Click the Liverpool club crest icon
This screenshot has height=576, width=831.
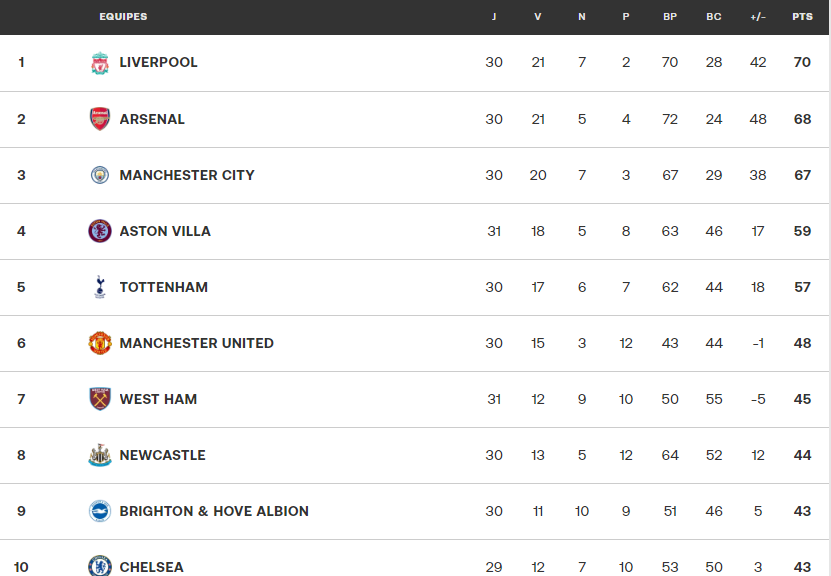click(x=100, y=63)
